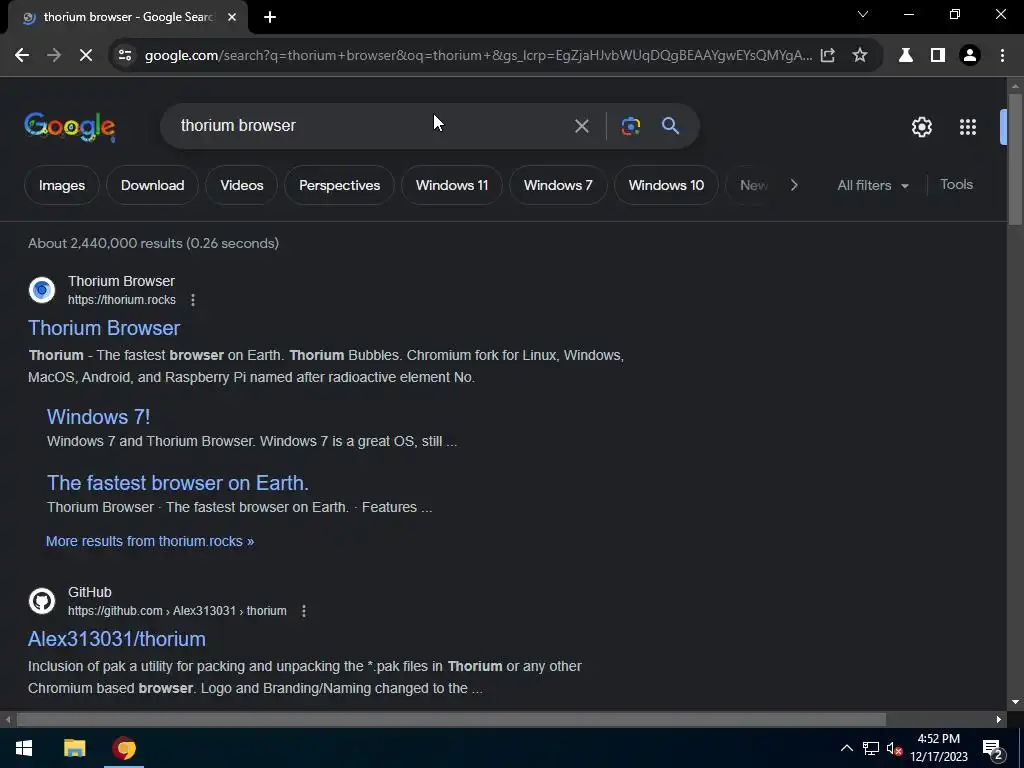Open the Windows 7! sitelink
Screen dimensions: 1024x768
pyautogui.click(x=99, y=417)
